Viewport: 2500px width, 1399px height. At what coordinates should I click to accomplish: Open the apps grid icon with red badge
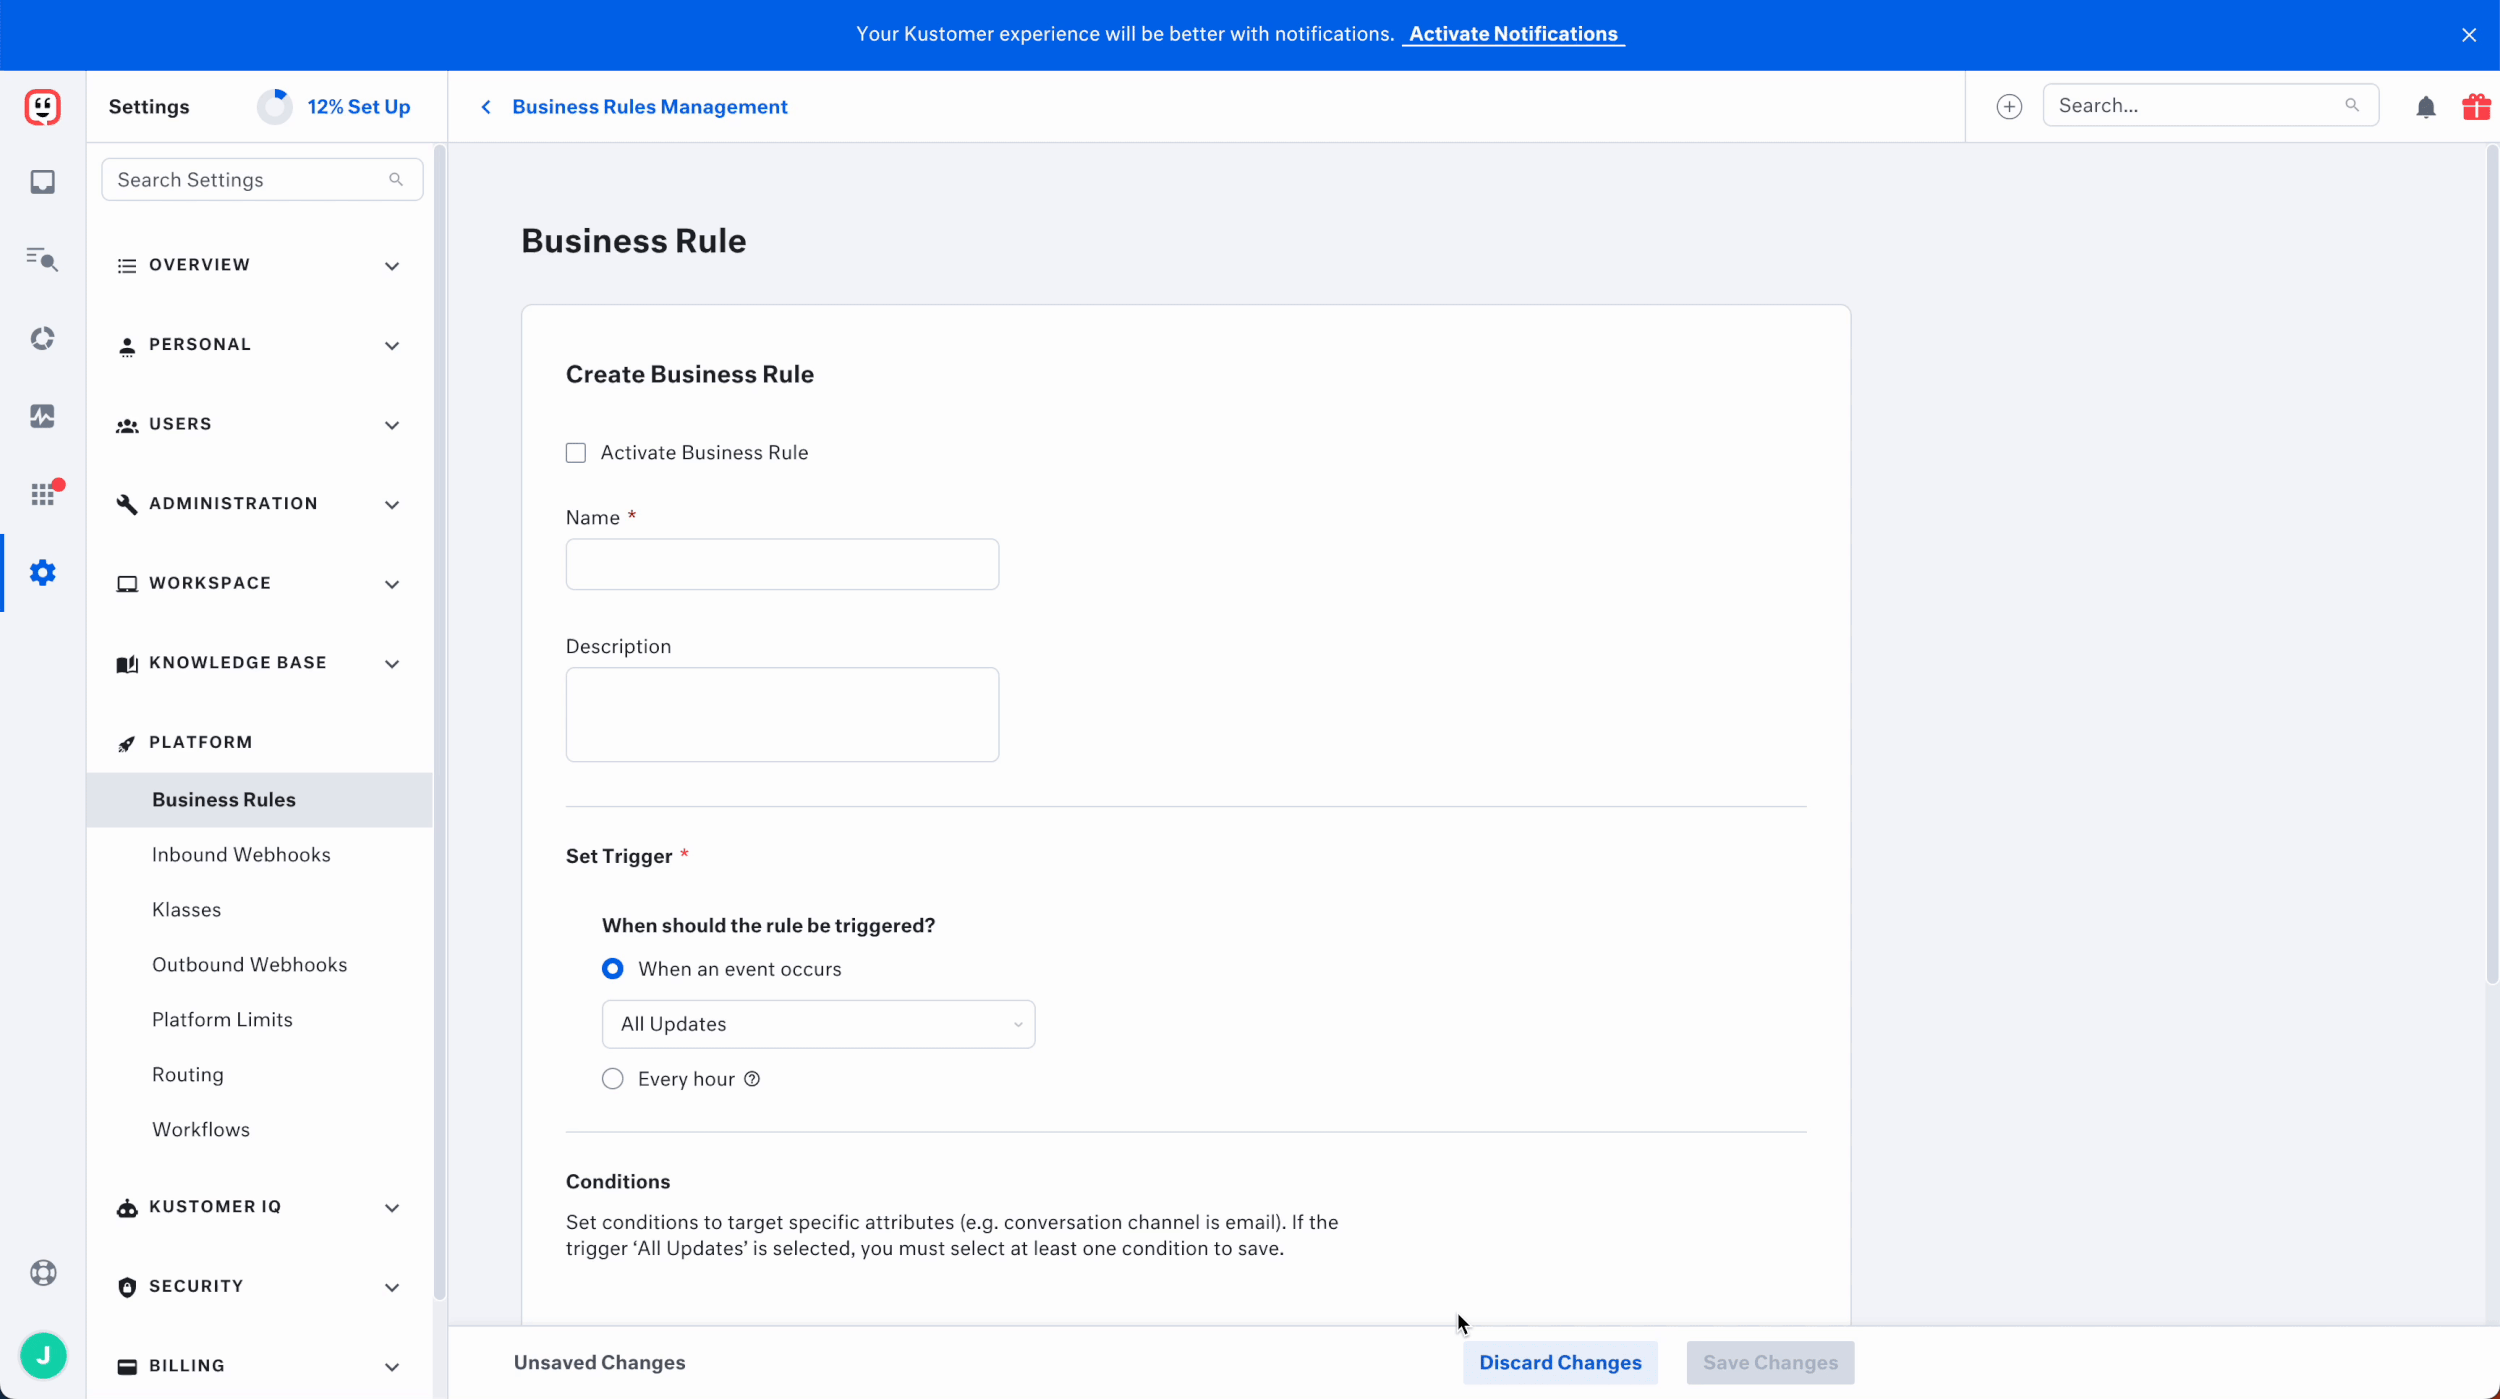point(42,494)
